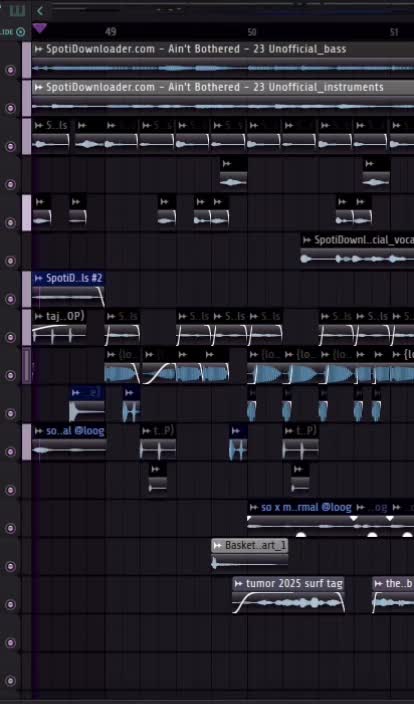
Task: Mute the track starting with taj..OP) clip
Action: (10, 337)
